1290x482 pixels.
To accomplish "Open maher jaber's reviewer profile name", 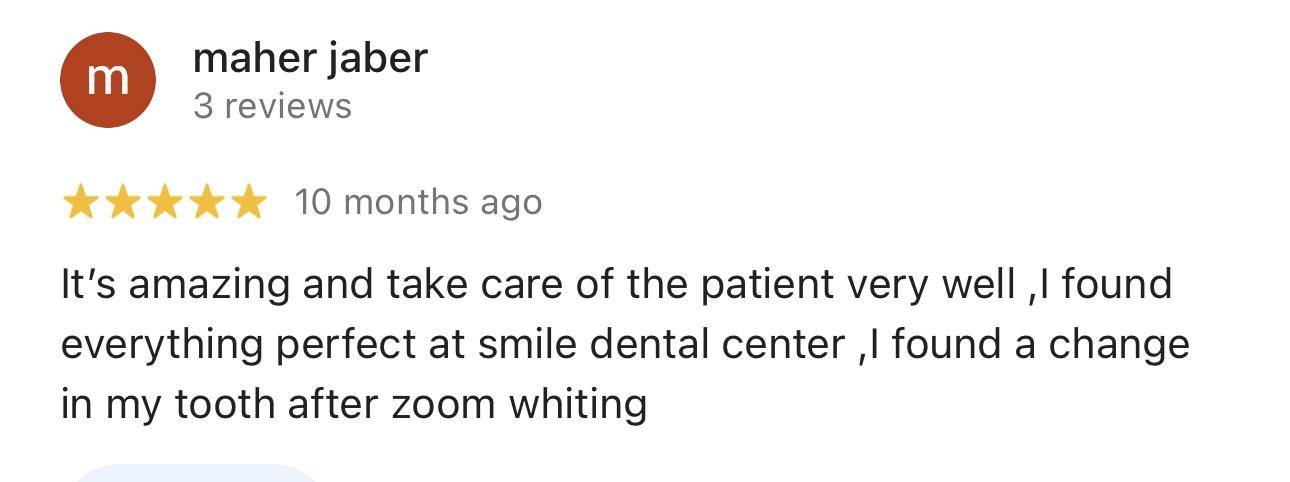I will pyautogui.click(x=310, y=58).
